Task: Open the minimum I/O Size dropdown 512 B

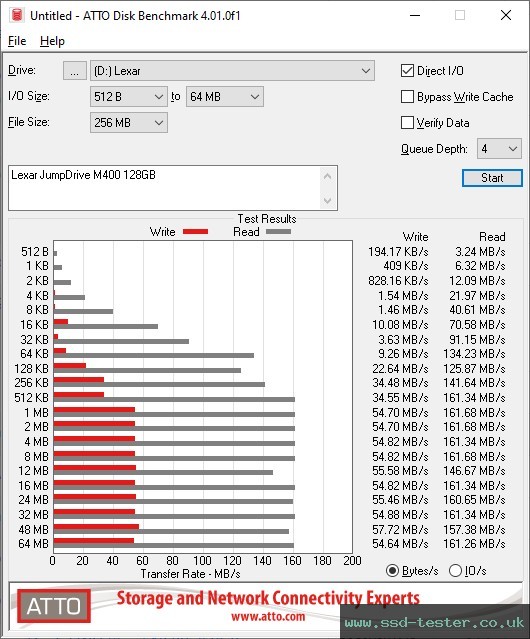Action: tap(129, 97)
